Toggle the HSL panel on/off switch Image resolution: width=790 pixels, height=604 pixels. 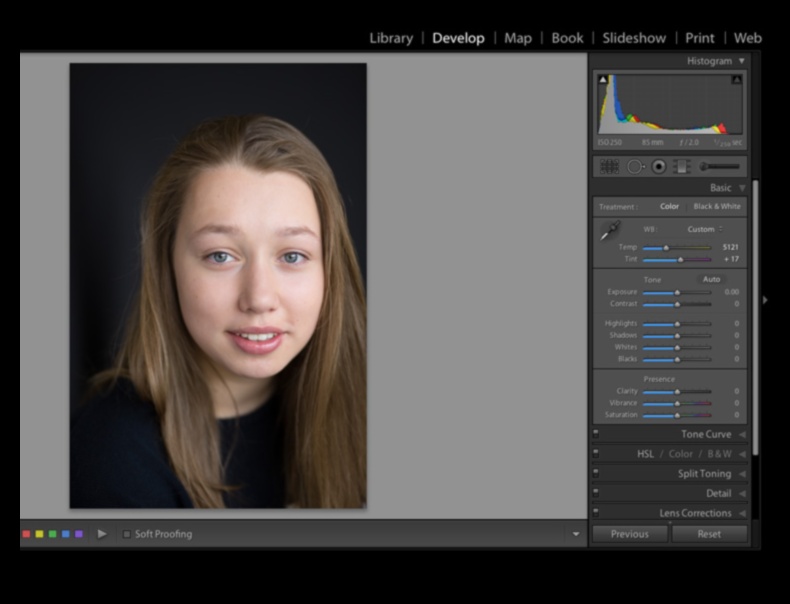tap(596, 453)
